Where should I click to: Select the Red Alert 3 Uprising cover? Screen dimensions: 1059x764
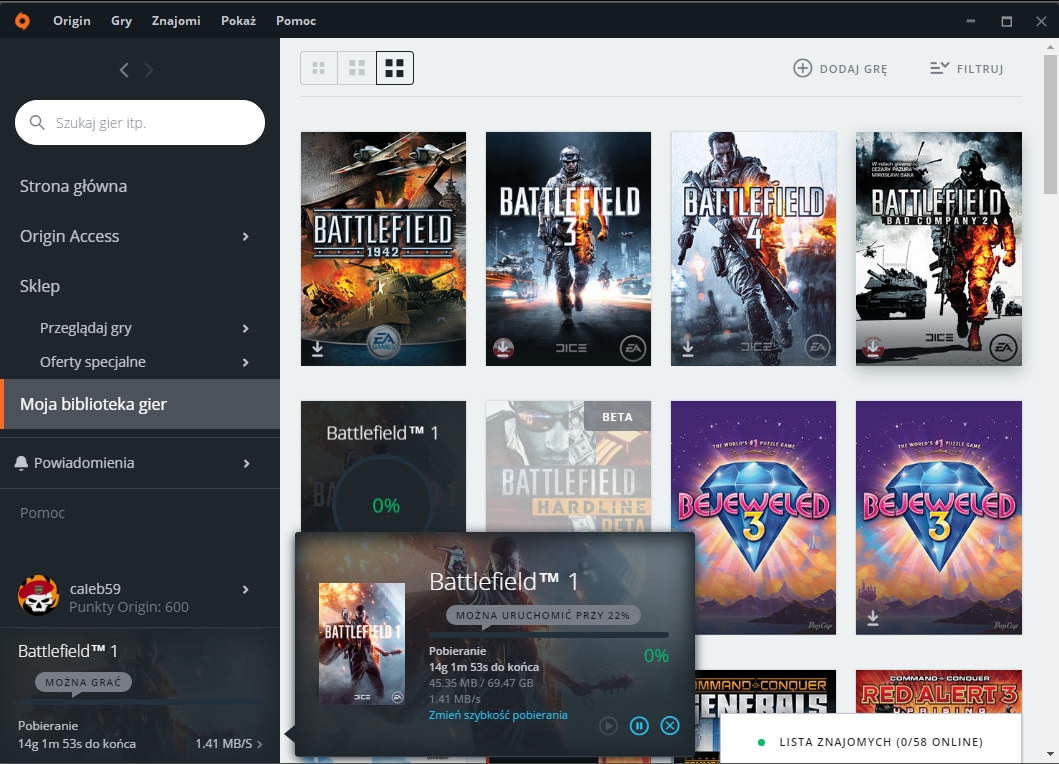click(939, 691)
